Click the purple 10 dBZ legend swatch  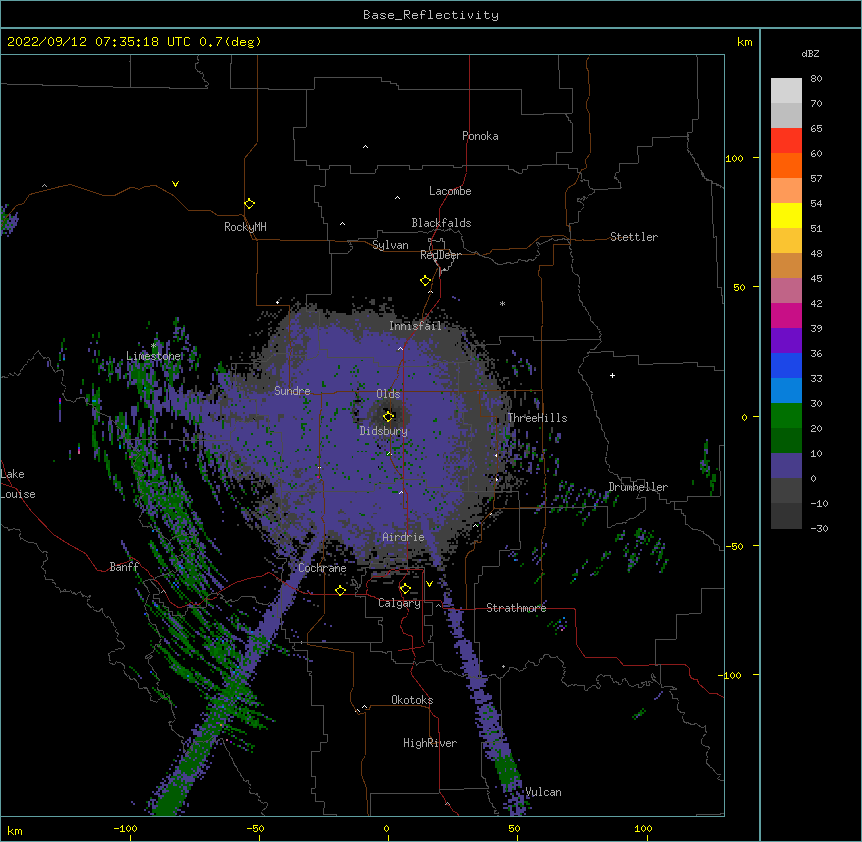click(x=786, y=466)
